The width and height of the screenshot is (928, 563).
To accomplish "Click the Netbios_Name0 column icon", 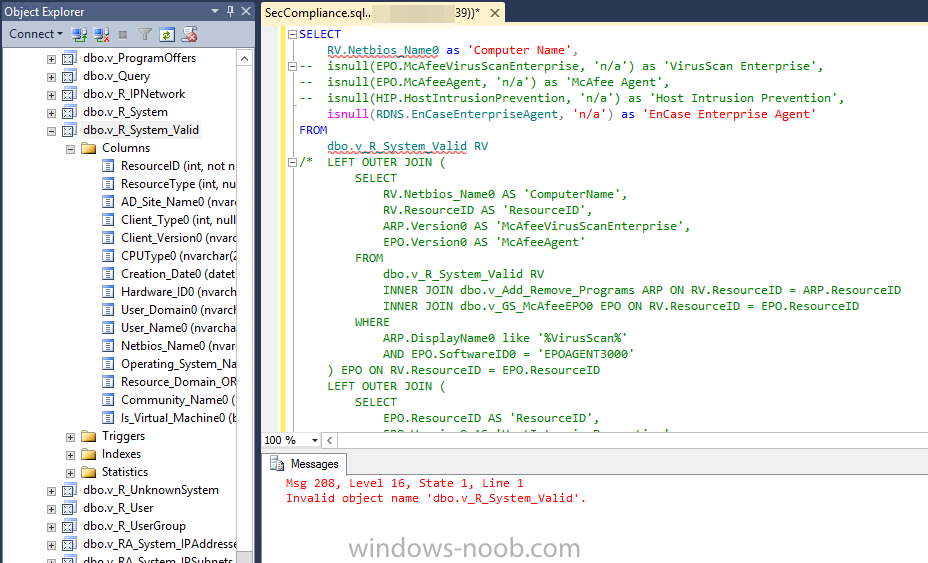I will (108, 346).
